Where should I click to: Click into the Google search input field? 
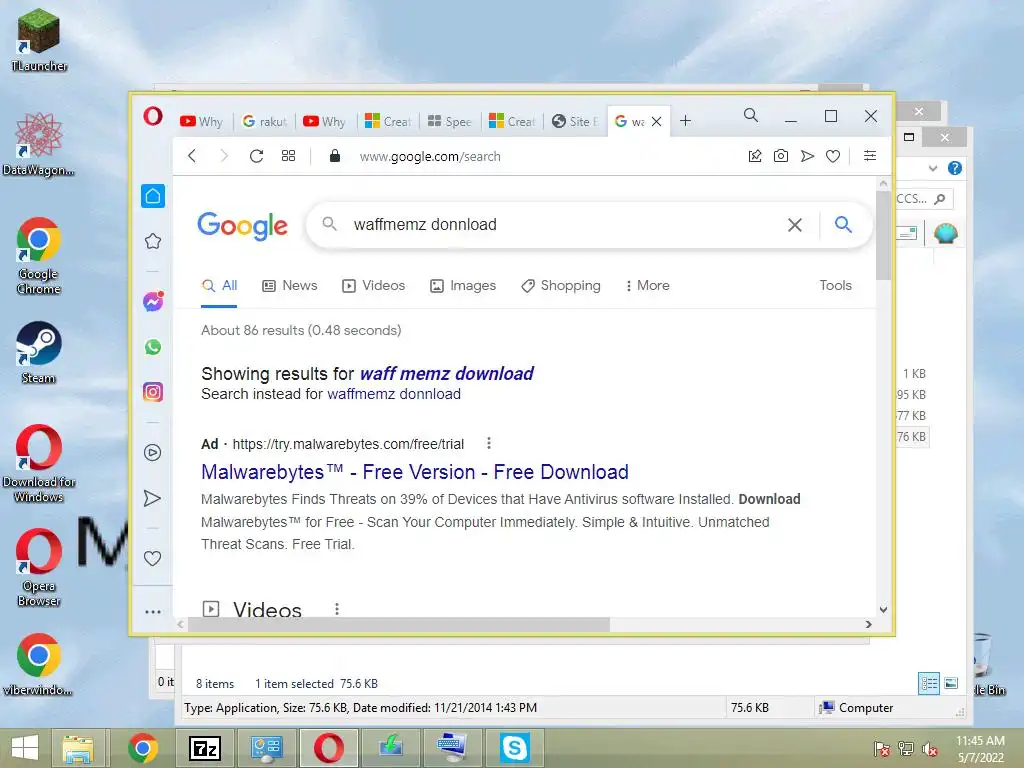pyautogui.click(x=562, y=225)
